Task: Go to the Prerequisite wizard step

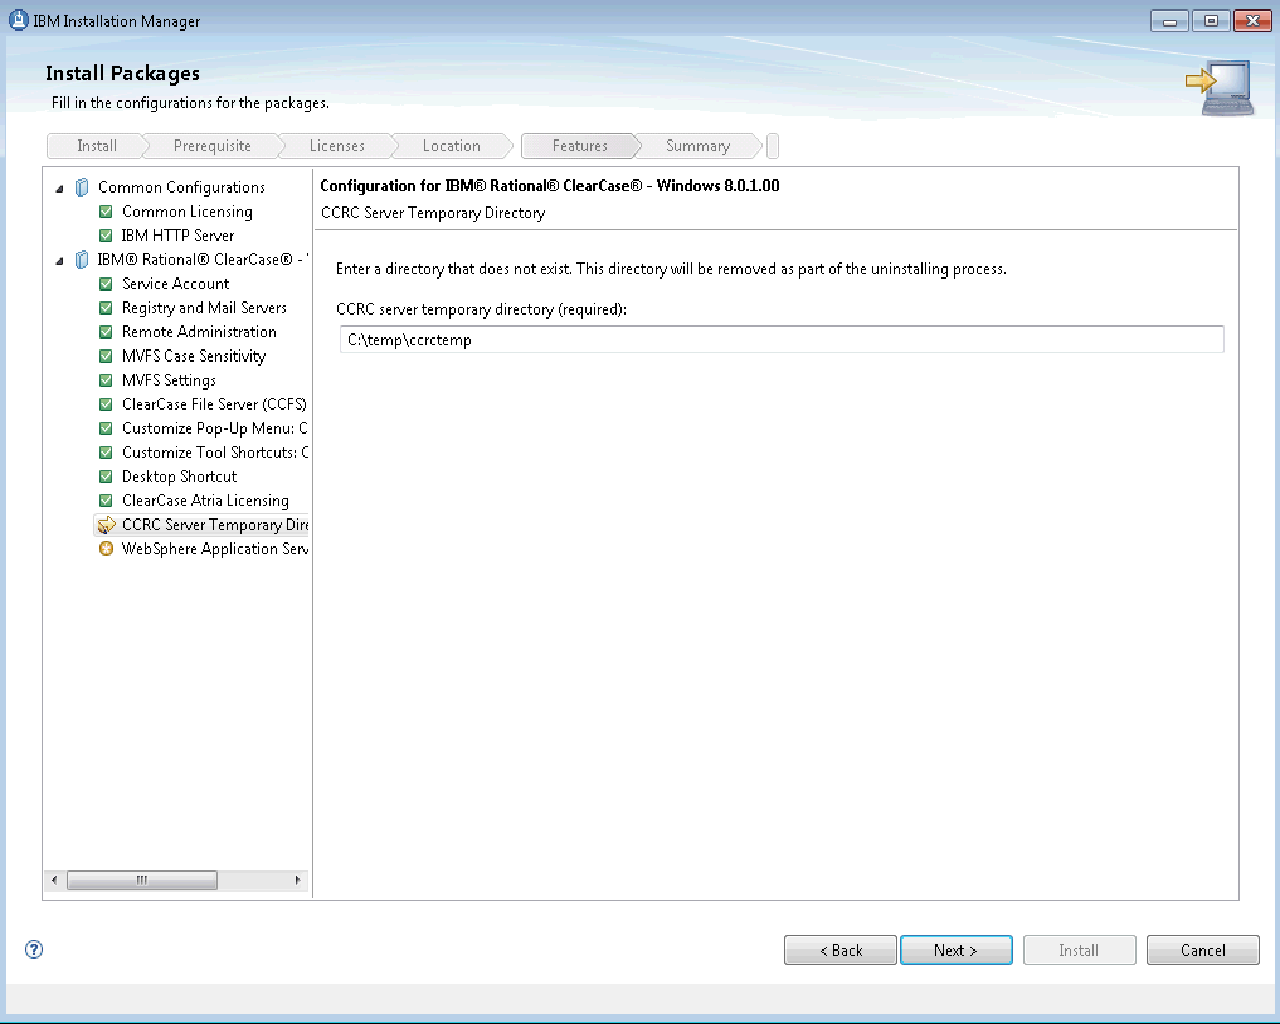Action: (212, 146)
